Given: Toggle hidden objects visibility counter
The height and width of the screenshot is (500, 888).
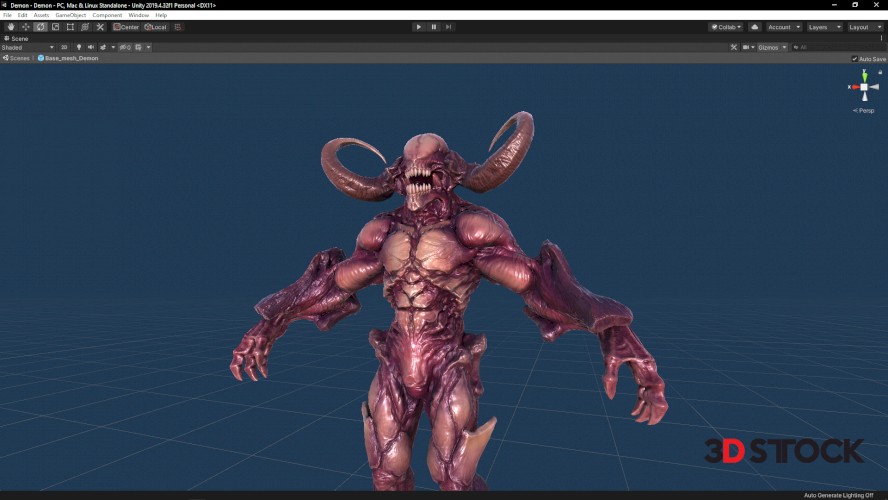Looking at the screenshot, I should tap(125, 47).
